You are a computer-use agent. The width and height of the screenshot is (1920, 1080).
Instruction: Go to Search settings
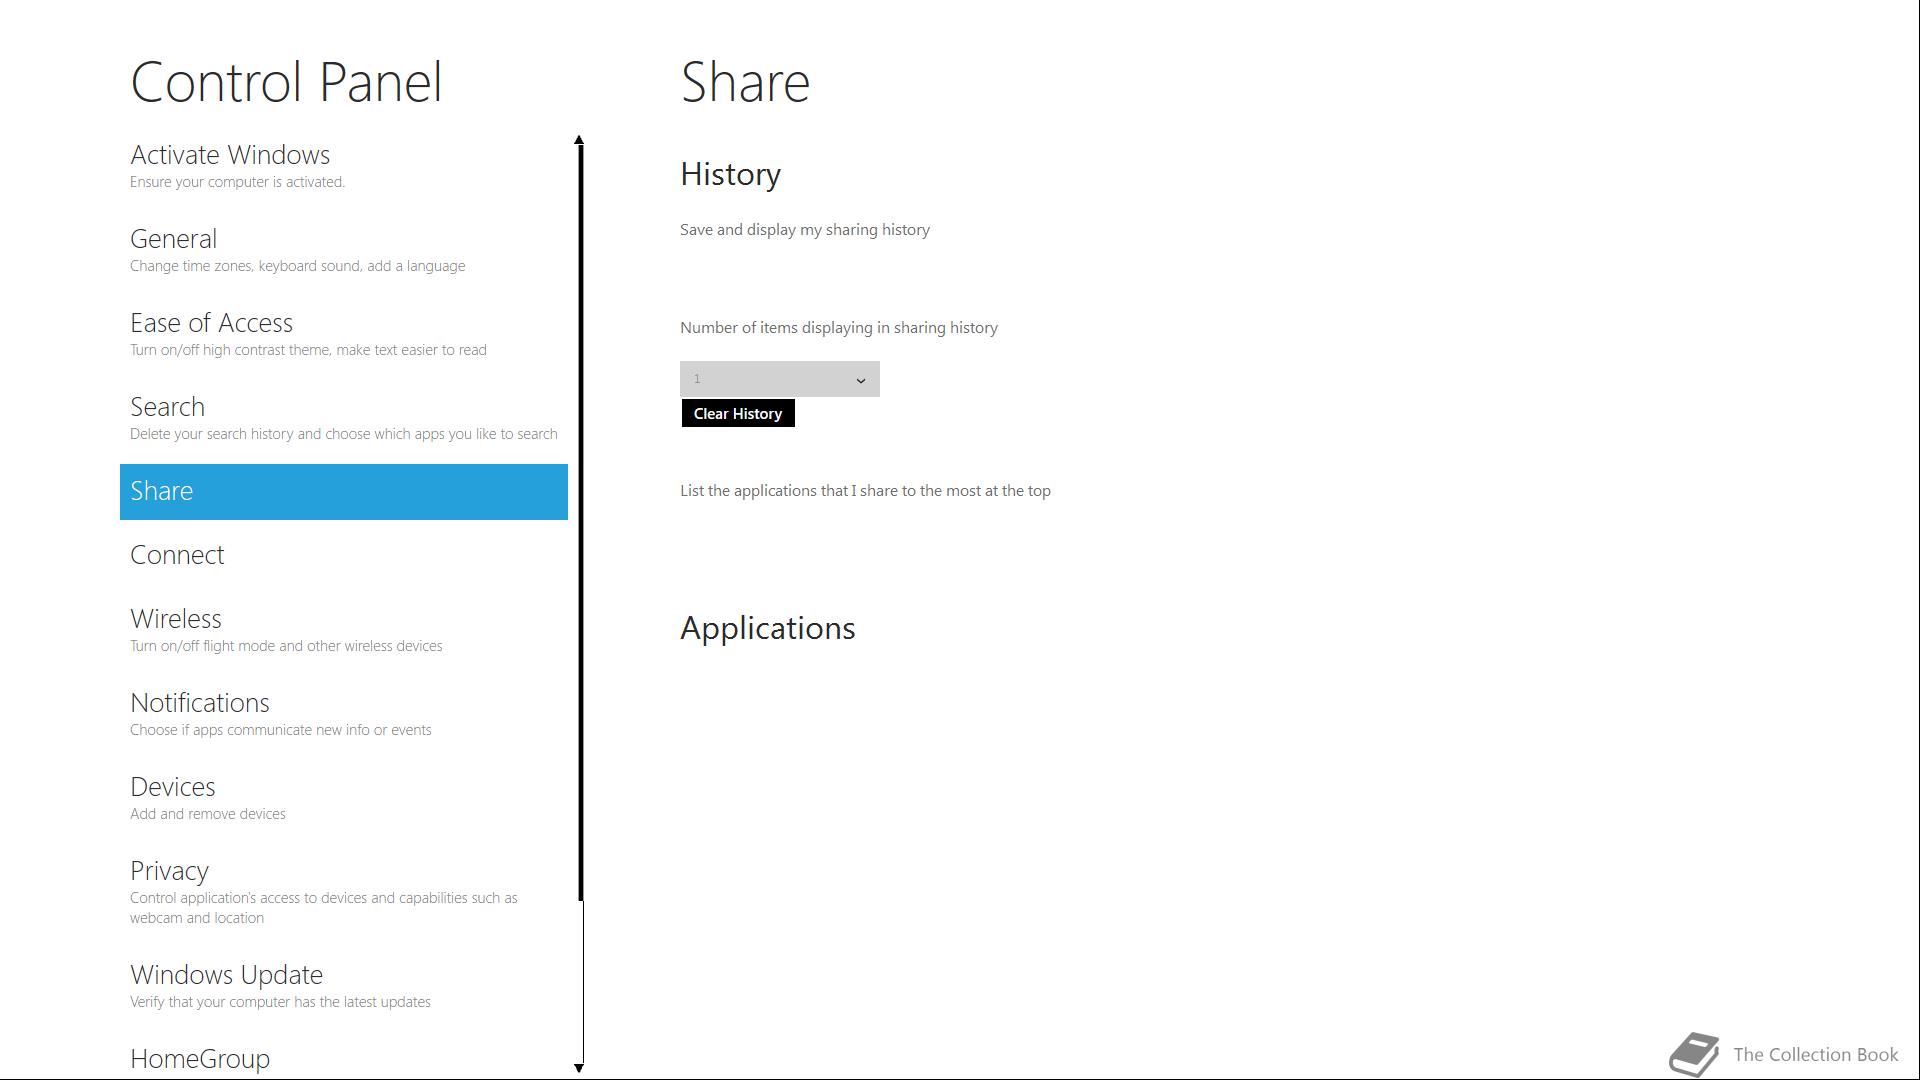[343, 418]
